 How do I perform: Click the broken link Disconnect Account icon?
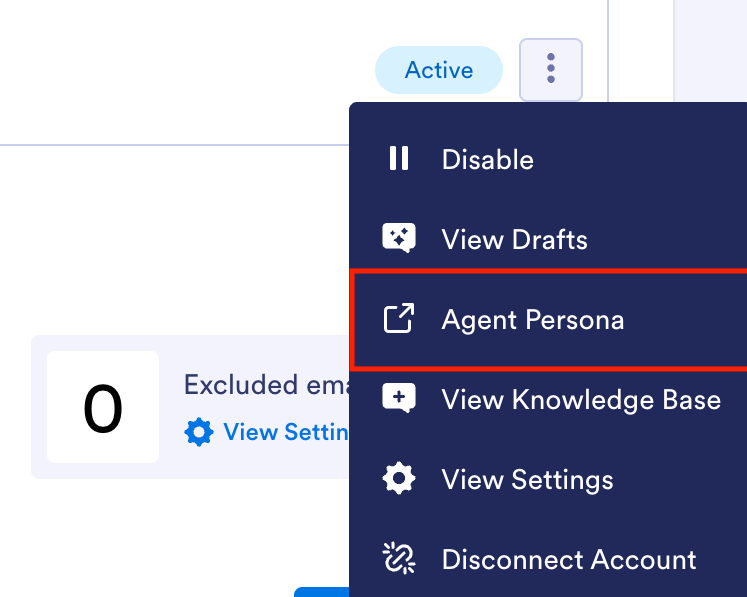pos(399,558)
